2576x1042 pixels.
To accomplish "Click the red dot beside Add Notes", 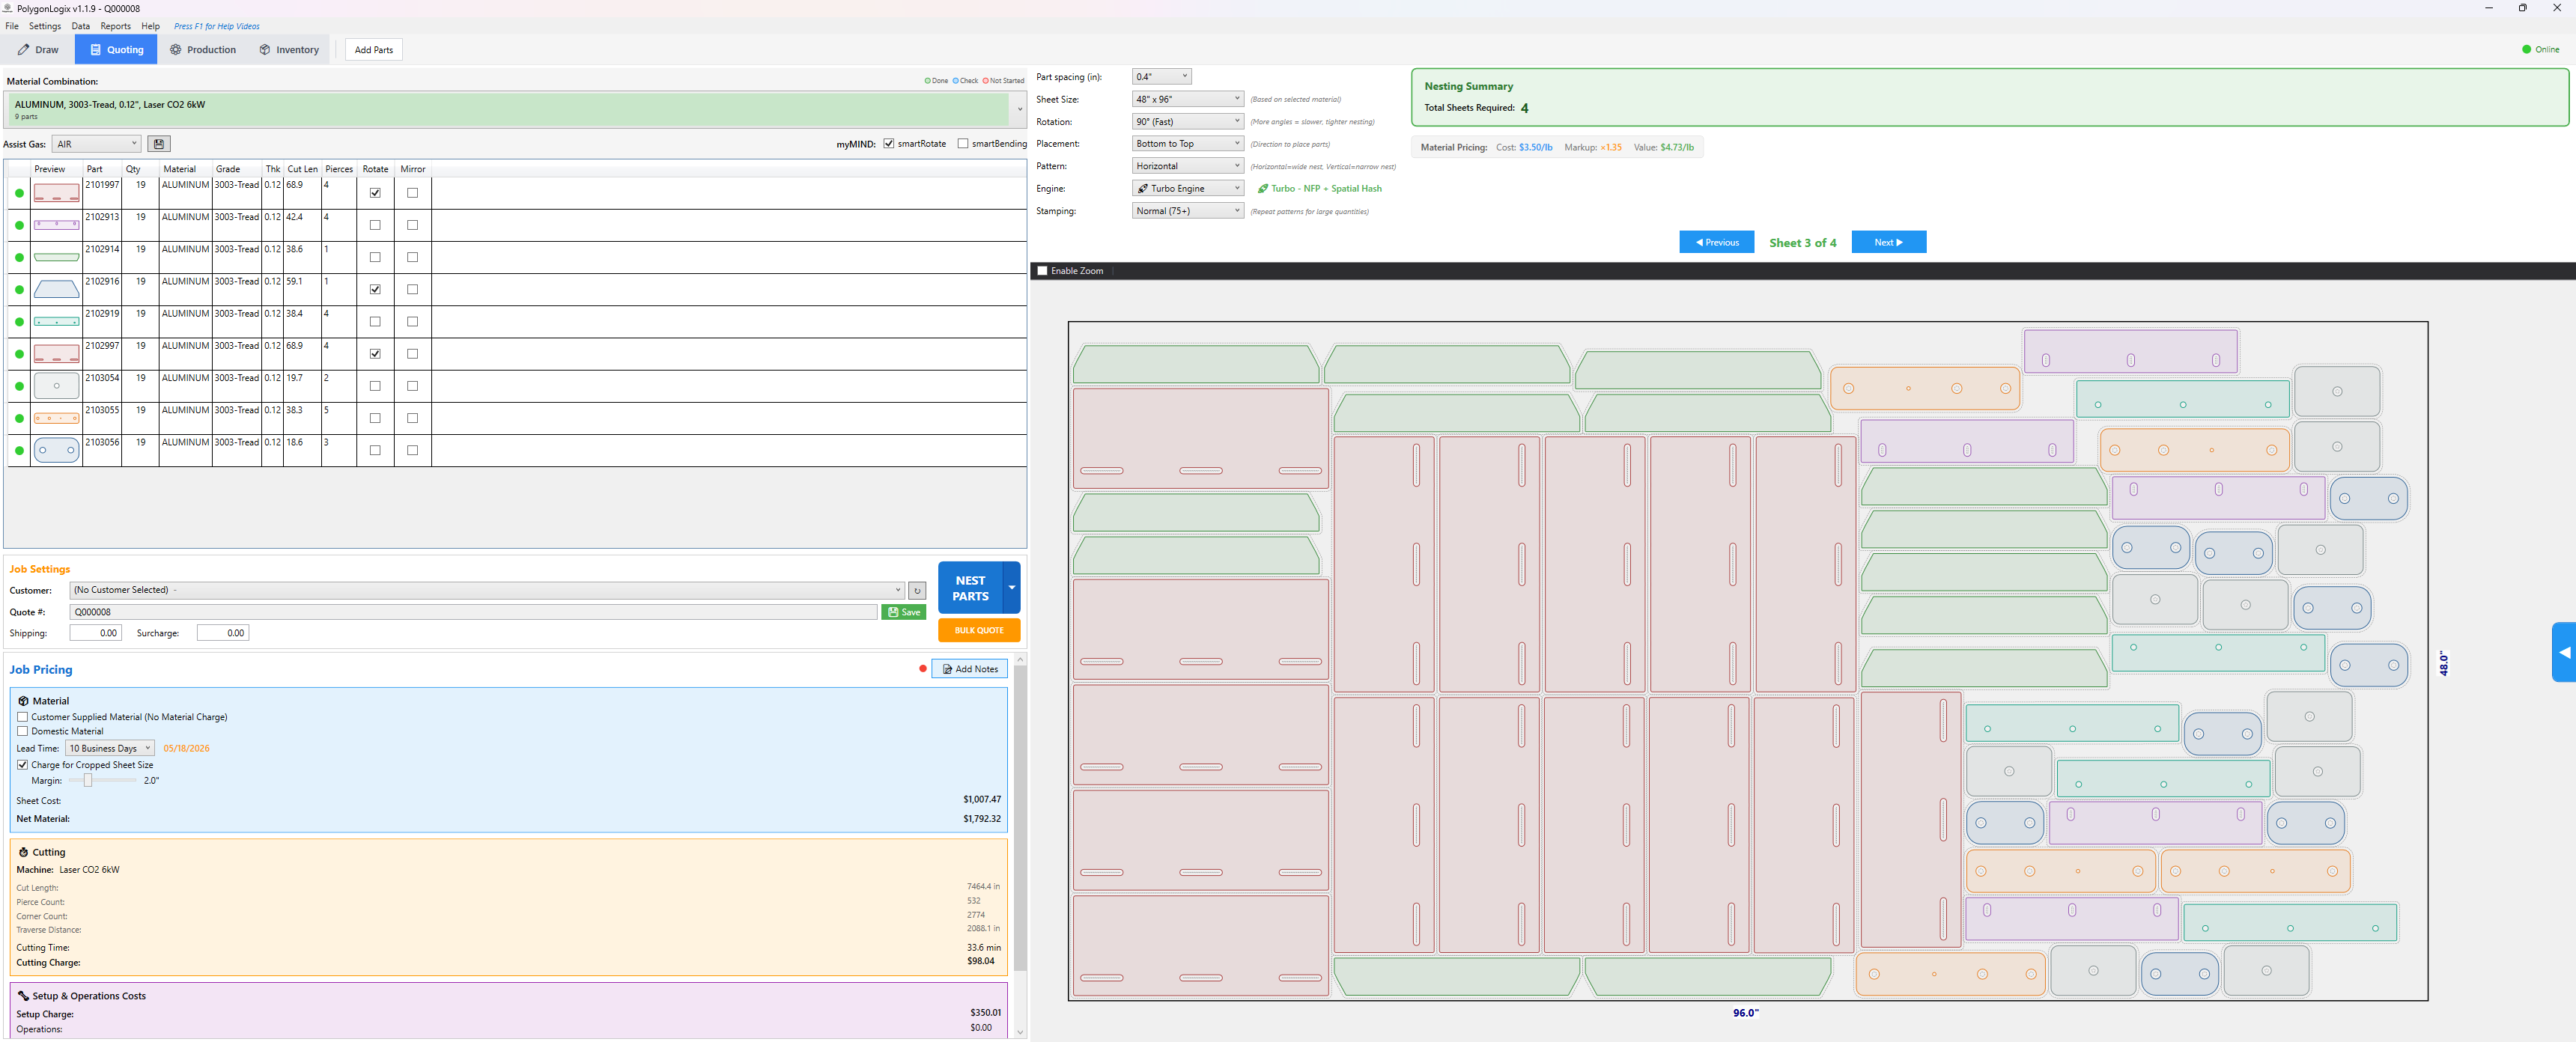I will (x=922, y=669).
